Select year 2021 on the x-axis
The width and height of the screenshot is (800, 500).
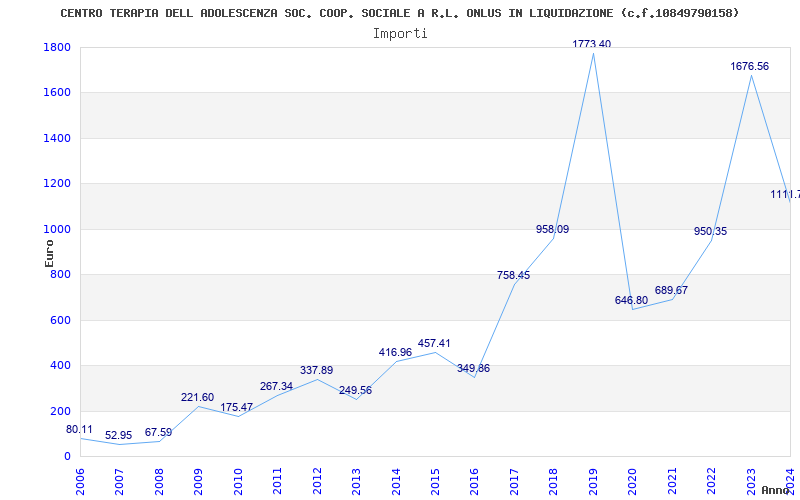(672, 481)
